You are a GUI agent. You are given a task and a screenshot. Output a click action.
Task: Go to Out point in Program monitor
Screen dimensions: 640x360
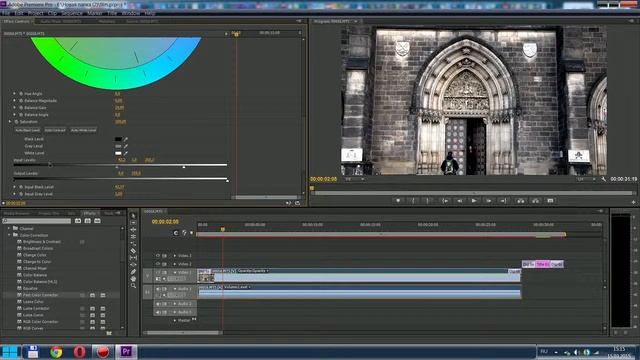pos(503,200)
